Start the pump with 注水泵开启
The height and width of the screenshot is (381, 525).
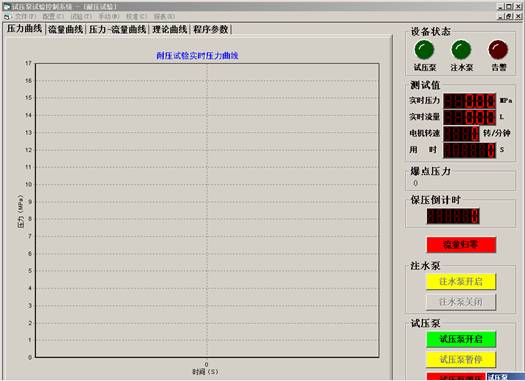pyautogui.click(x=461, y=282)
